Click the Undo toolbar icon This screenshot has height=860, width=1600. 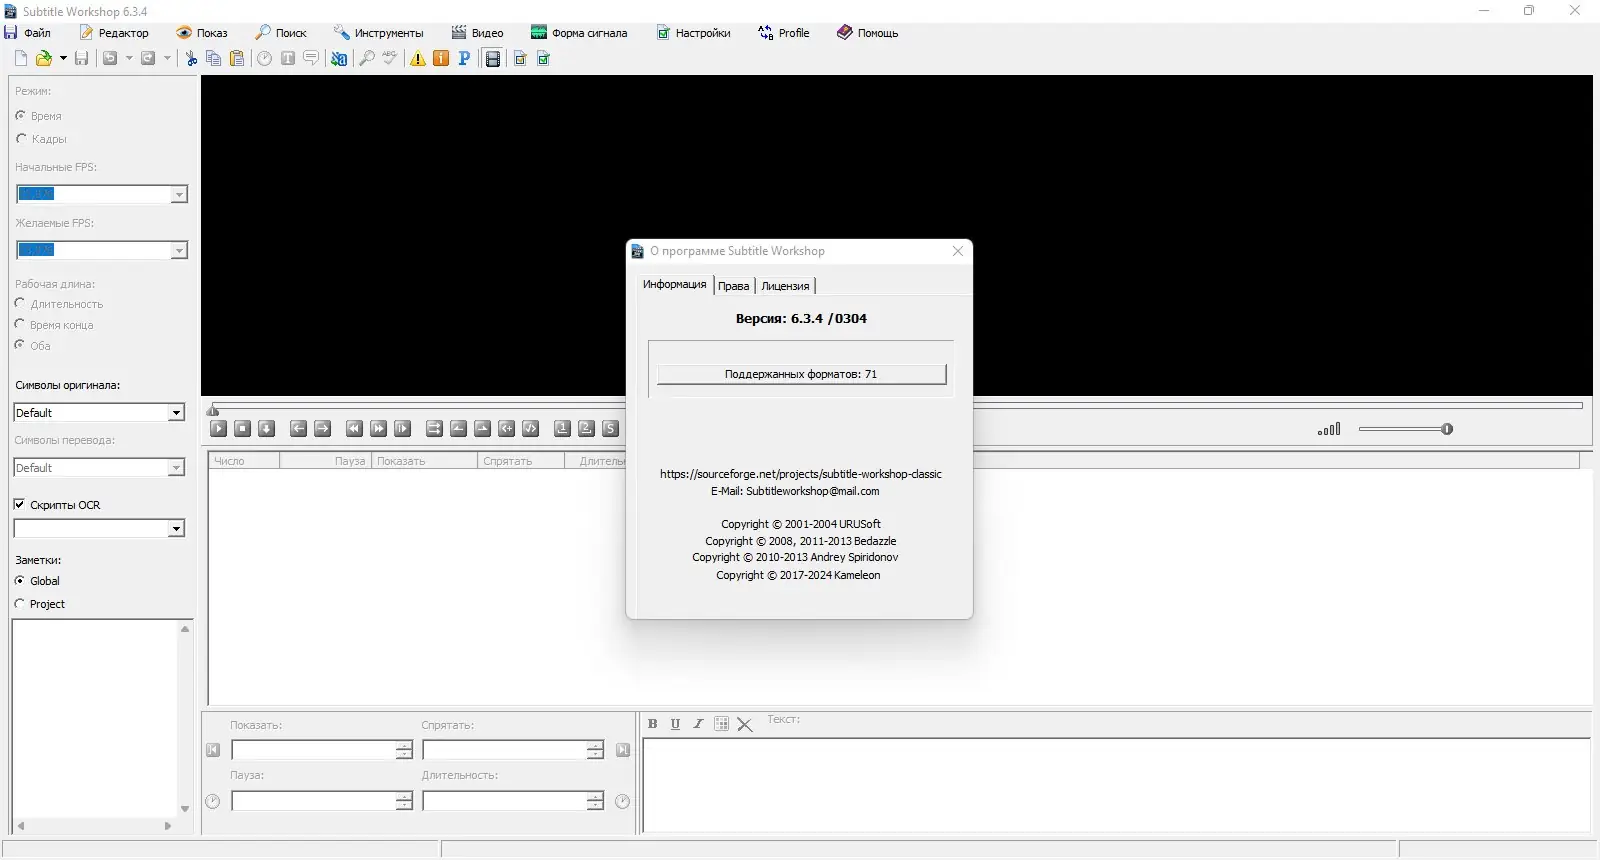[111, 59]
